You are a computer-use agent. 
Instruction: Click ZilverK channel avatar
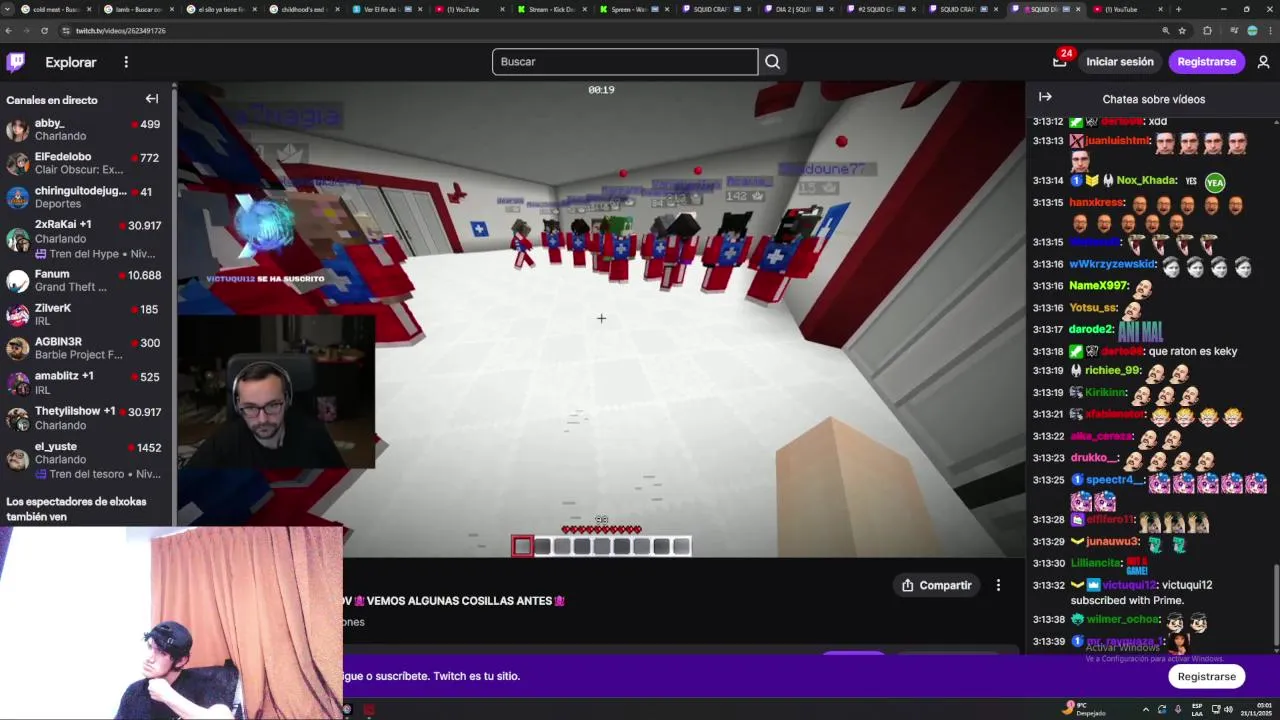tap(18, 315)
